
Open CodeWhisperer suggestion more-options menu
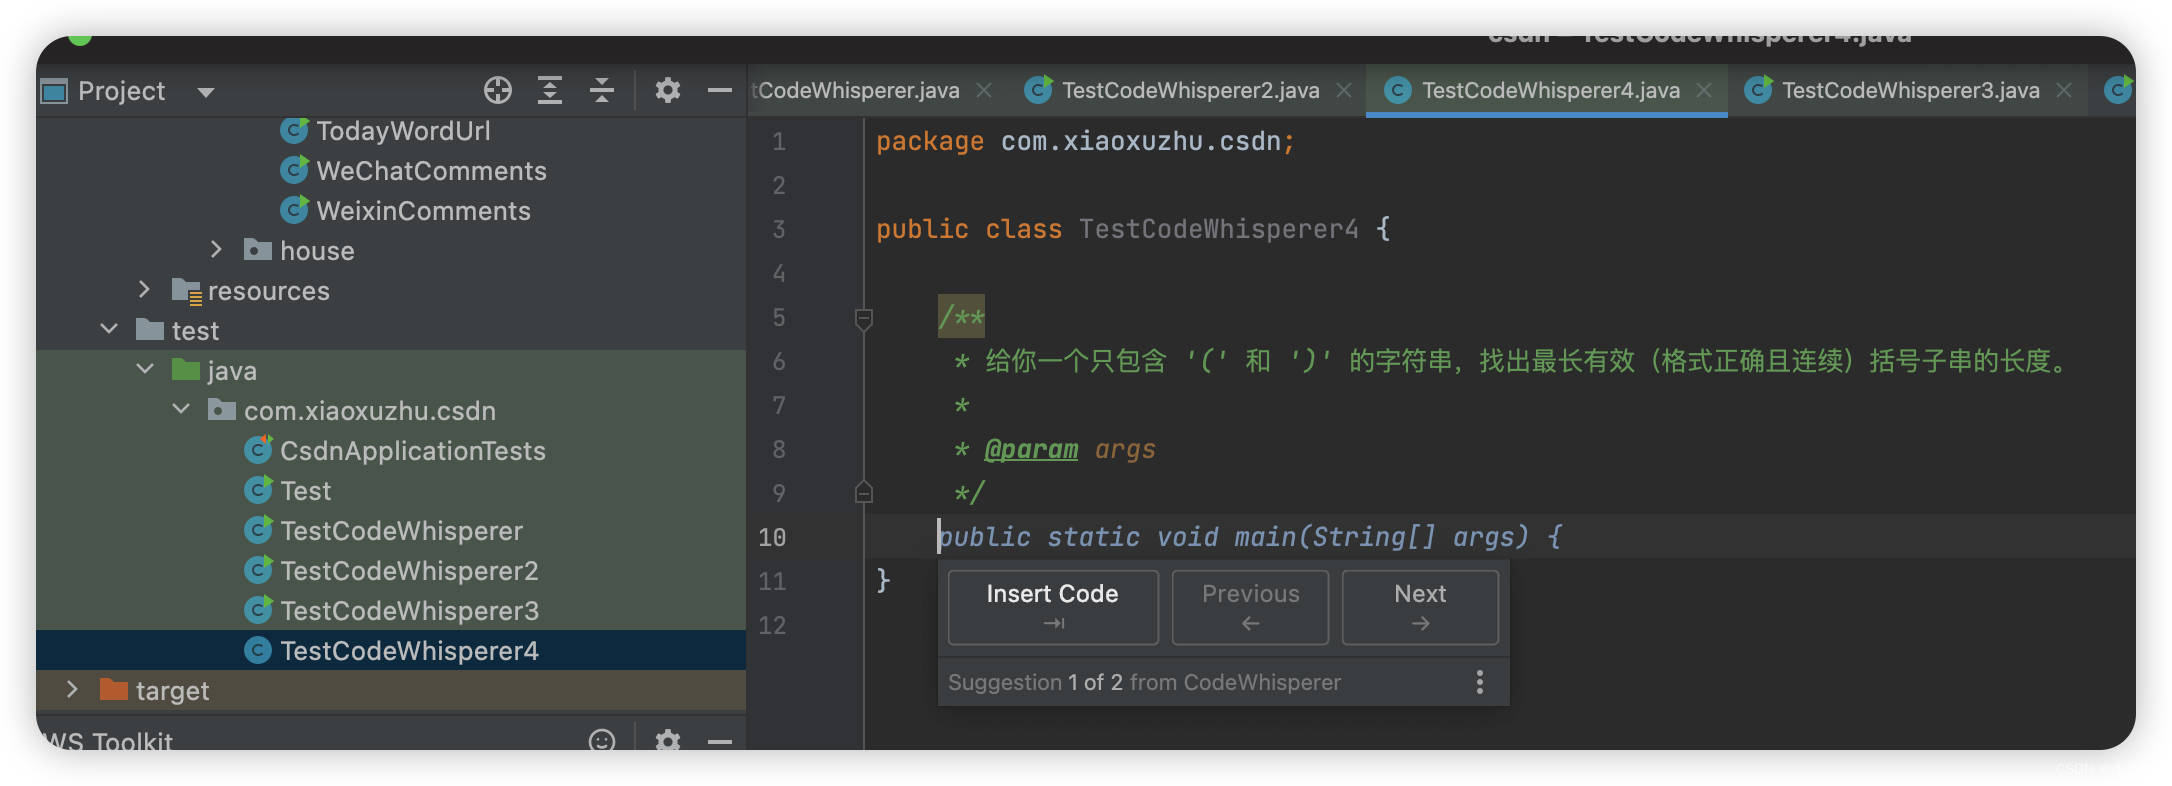[x=1480, y=682]
